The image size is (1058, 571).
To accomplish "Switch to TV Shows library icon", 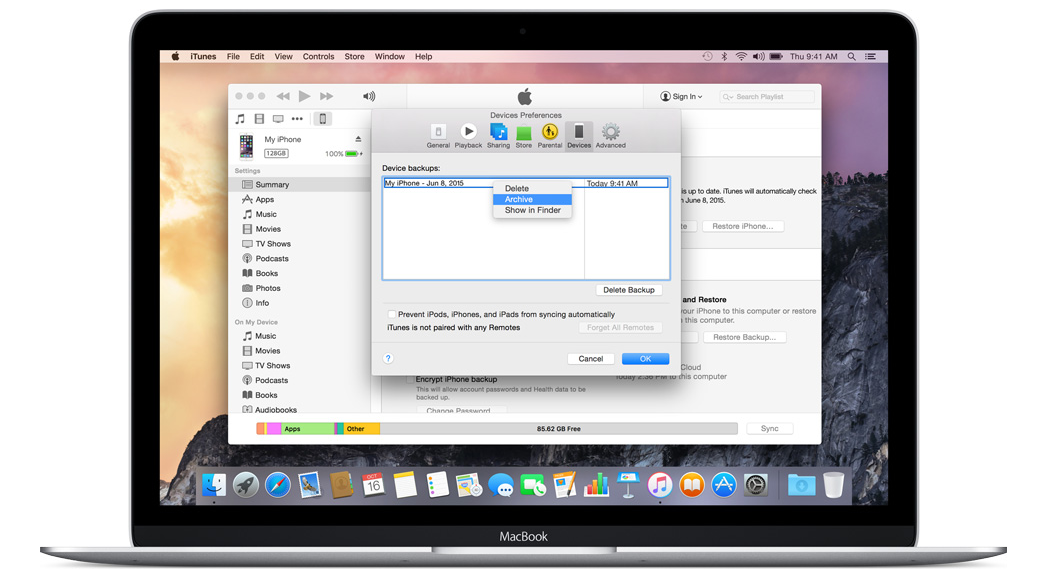I will [278, 119].
